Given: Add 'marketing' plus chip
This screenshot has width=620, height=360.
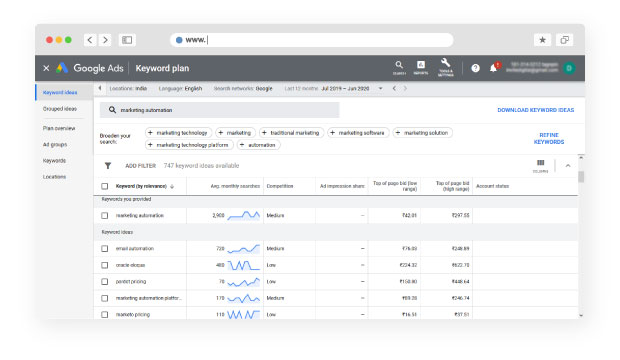Looking at the screenshot, I should click(235, 133).
